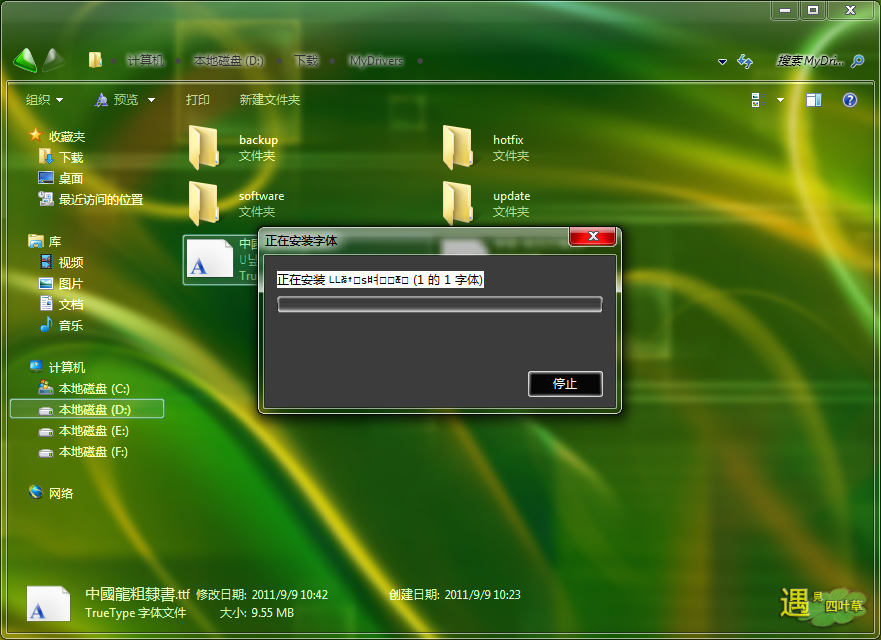
Task: Collapse the 计算机 group in the sidebar
Action: pyautogui.click(x=67, y=367)
